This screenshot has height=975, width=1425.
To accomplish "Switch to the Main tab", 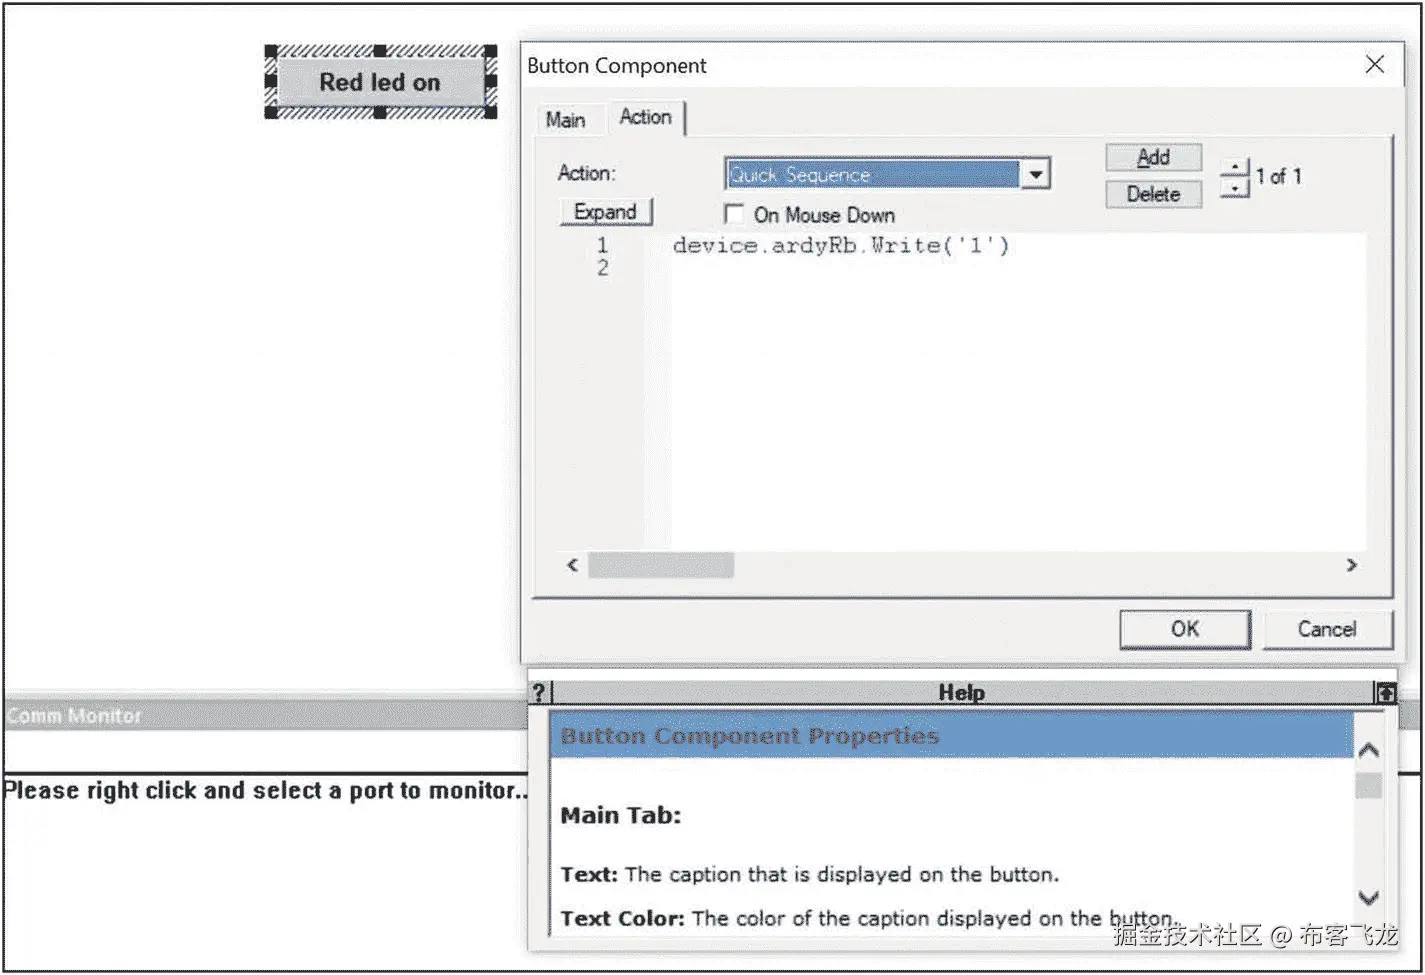I will (566, 120).
